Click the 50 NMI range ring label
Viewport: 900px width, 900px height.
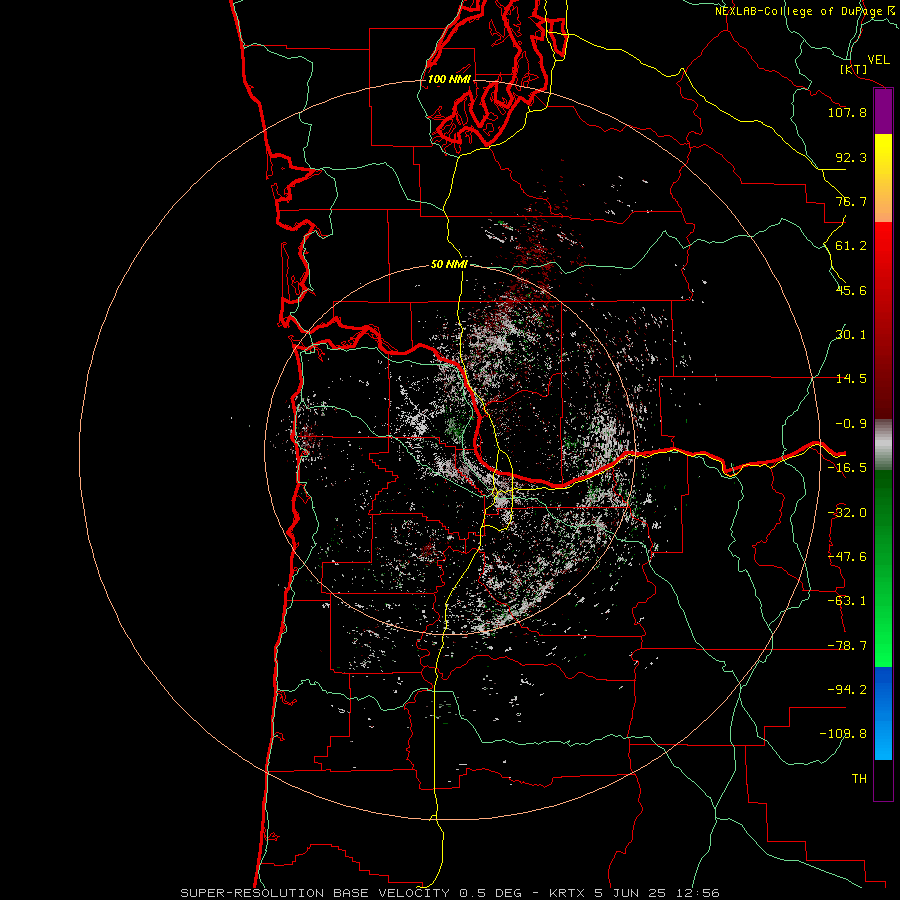449,264
